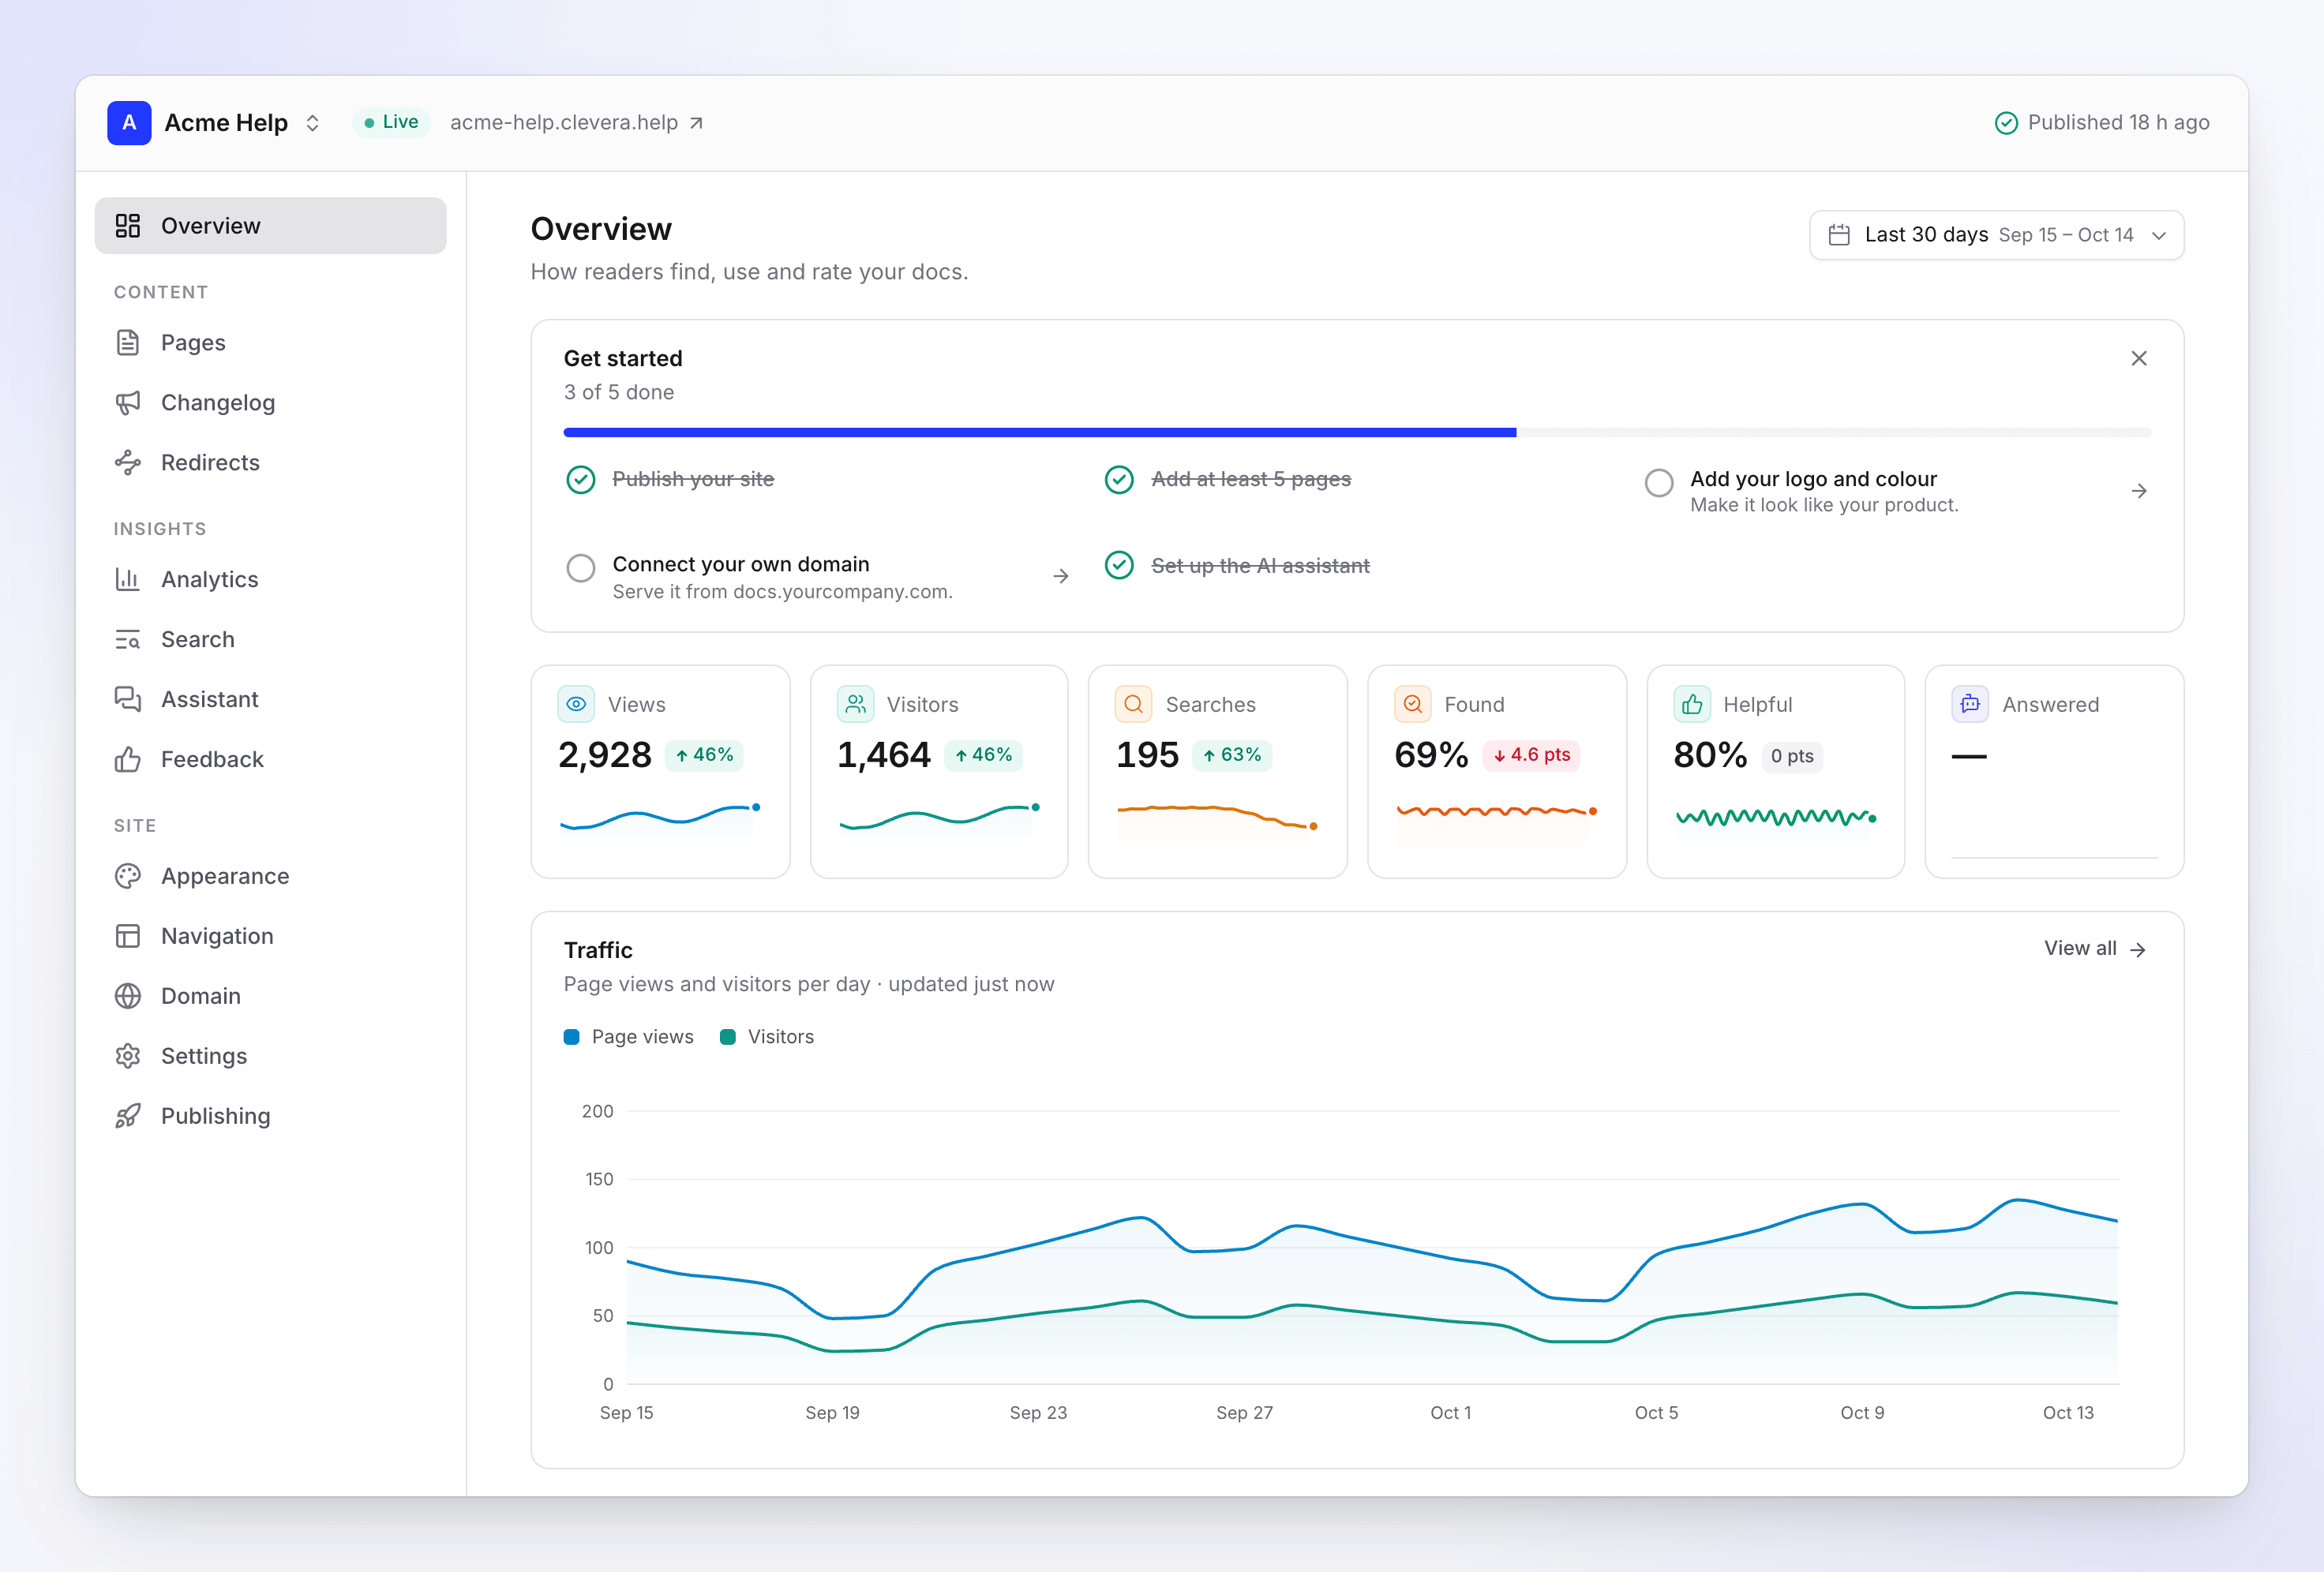Open Settings in the sidebar

coord(271,1056)
